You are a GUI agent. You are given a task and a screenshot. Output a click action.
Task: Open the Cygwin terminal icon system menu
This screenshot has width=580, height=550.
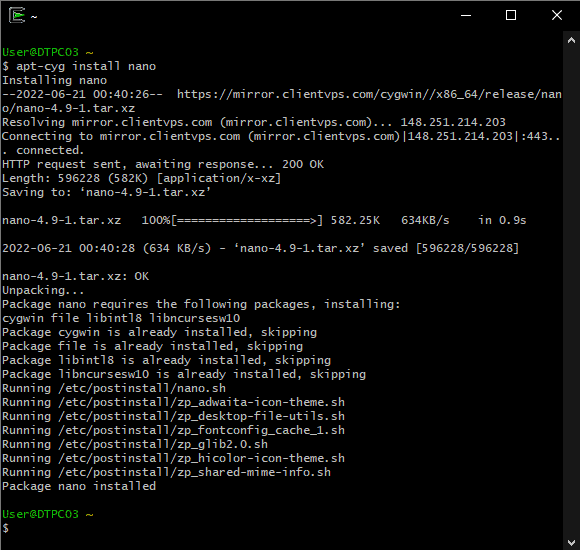tap(17, 16)
